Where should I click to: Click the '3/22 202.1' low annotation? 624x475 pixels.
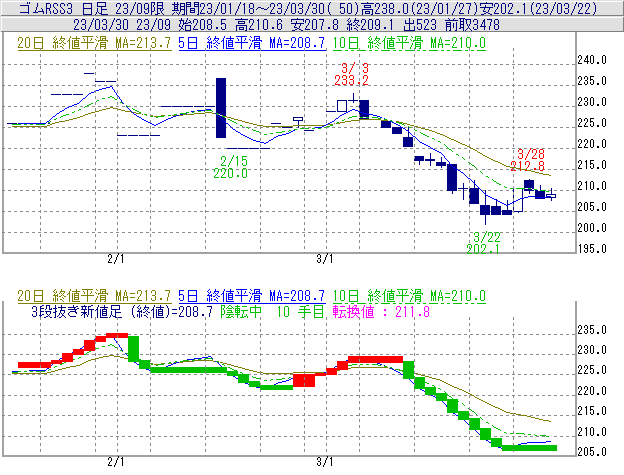coord(483,243)
